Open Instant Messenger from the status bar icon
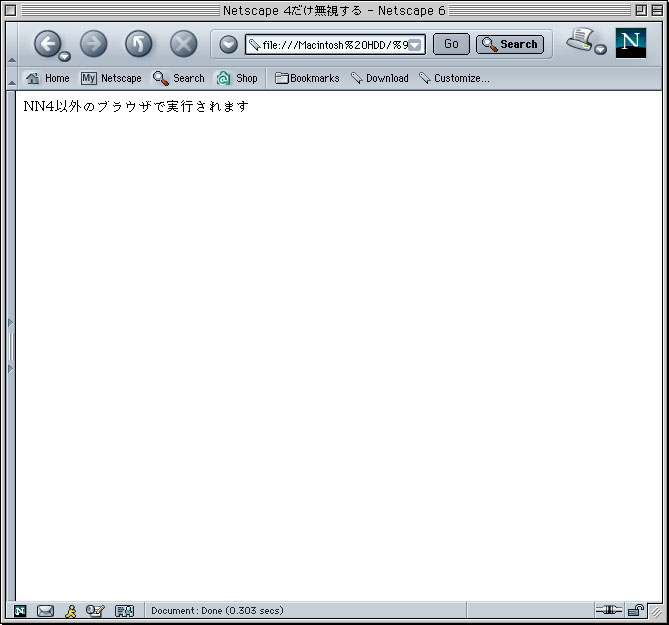Image resolution: width=669 pixels, height=625 pixels. click(70, 611)
